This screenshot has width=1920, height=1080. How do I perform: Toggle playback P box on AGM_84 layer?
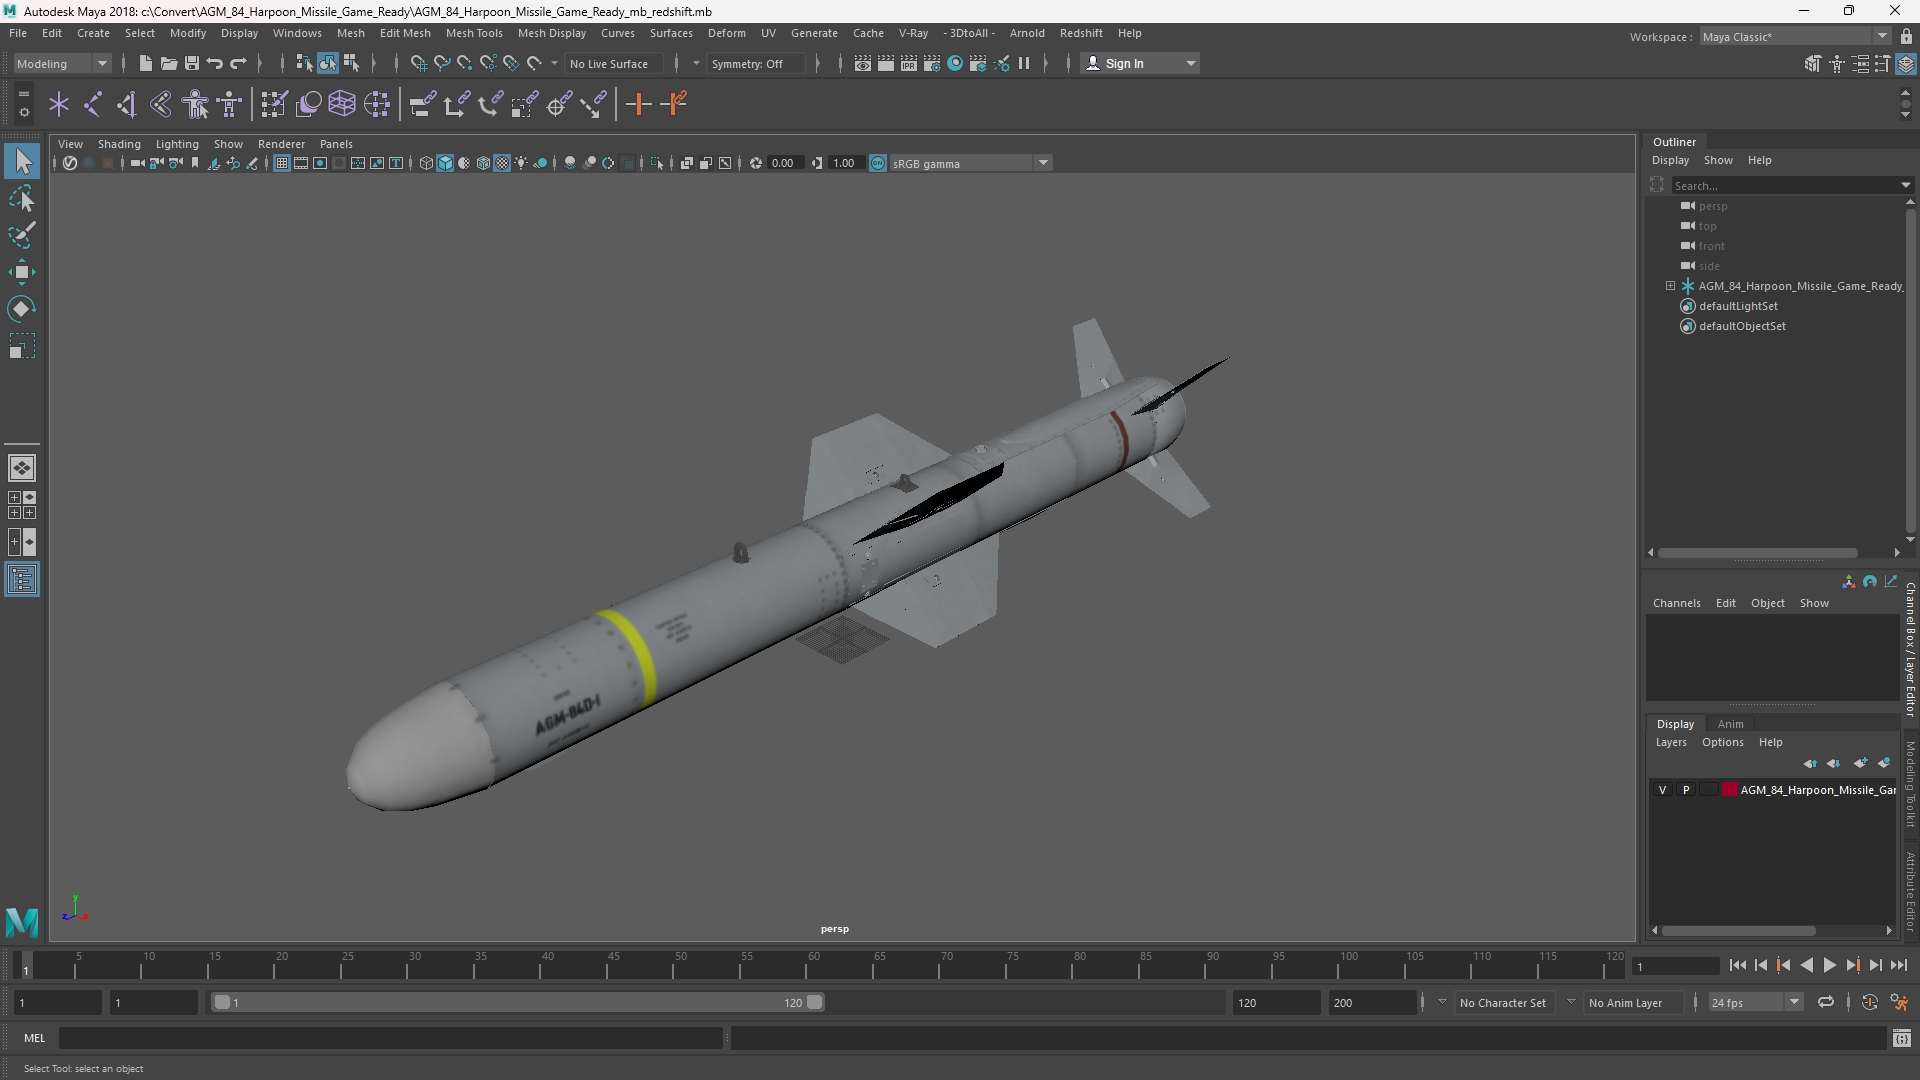pyautogui.click(x=1686, y=790)
